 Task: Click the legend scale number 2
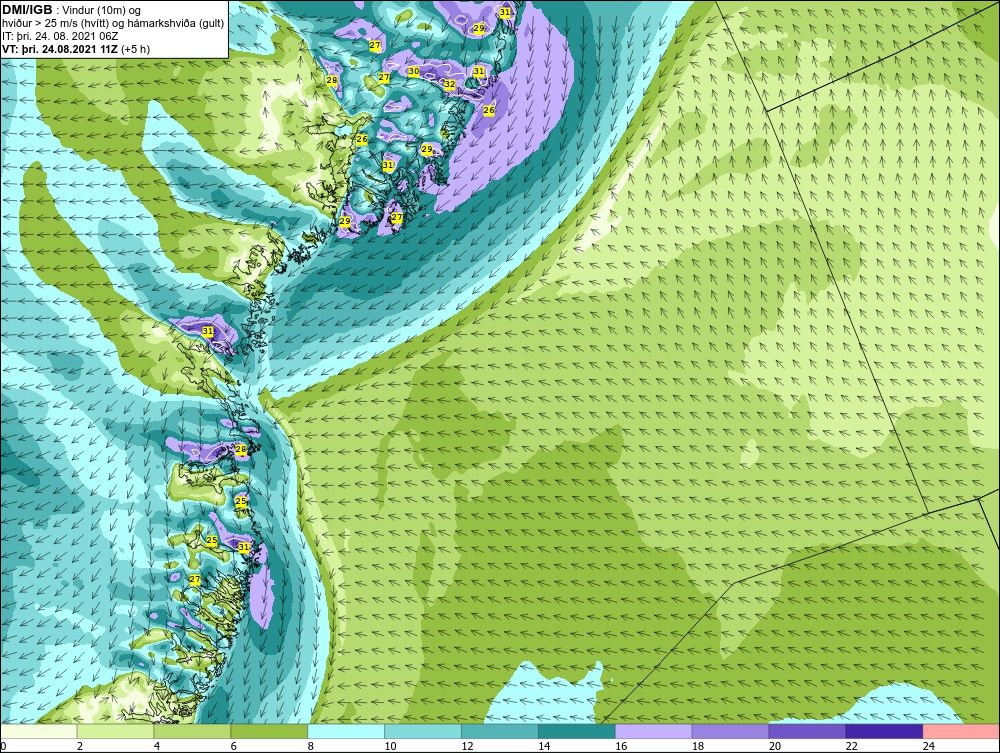tap(80, 746)
